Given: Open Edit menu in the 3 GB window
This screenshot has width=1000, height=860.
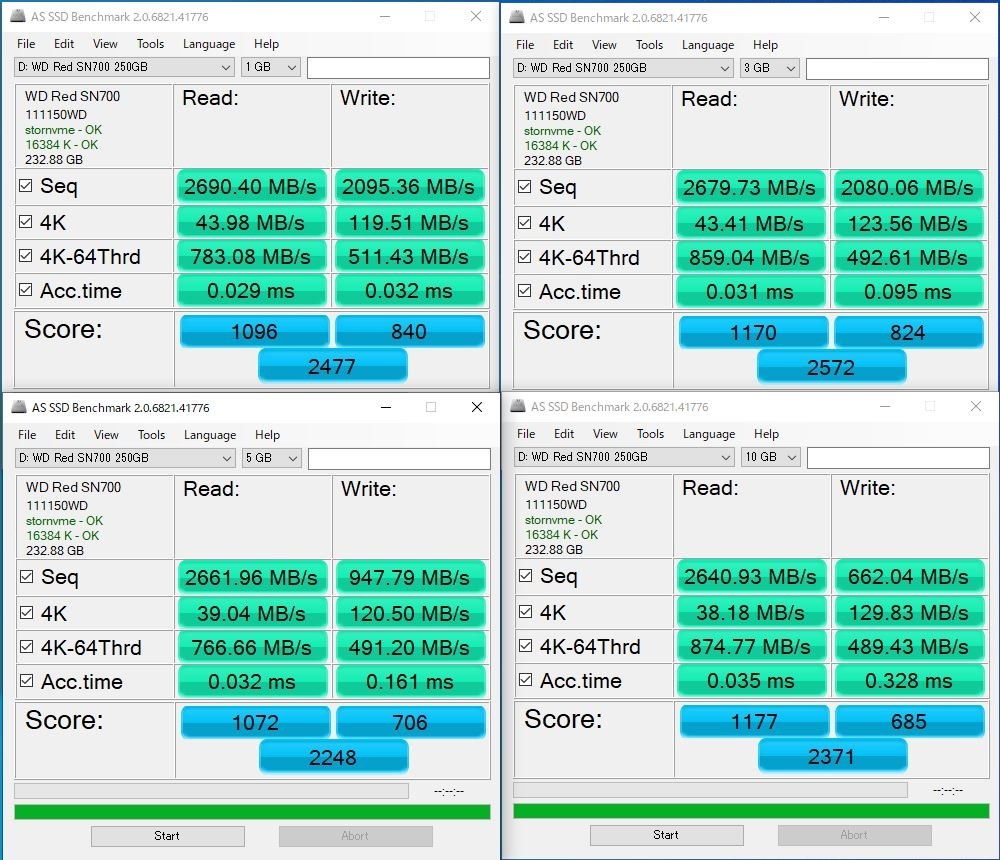Looking at the screenshot, I should click(x=562, y=45).
